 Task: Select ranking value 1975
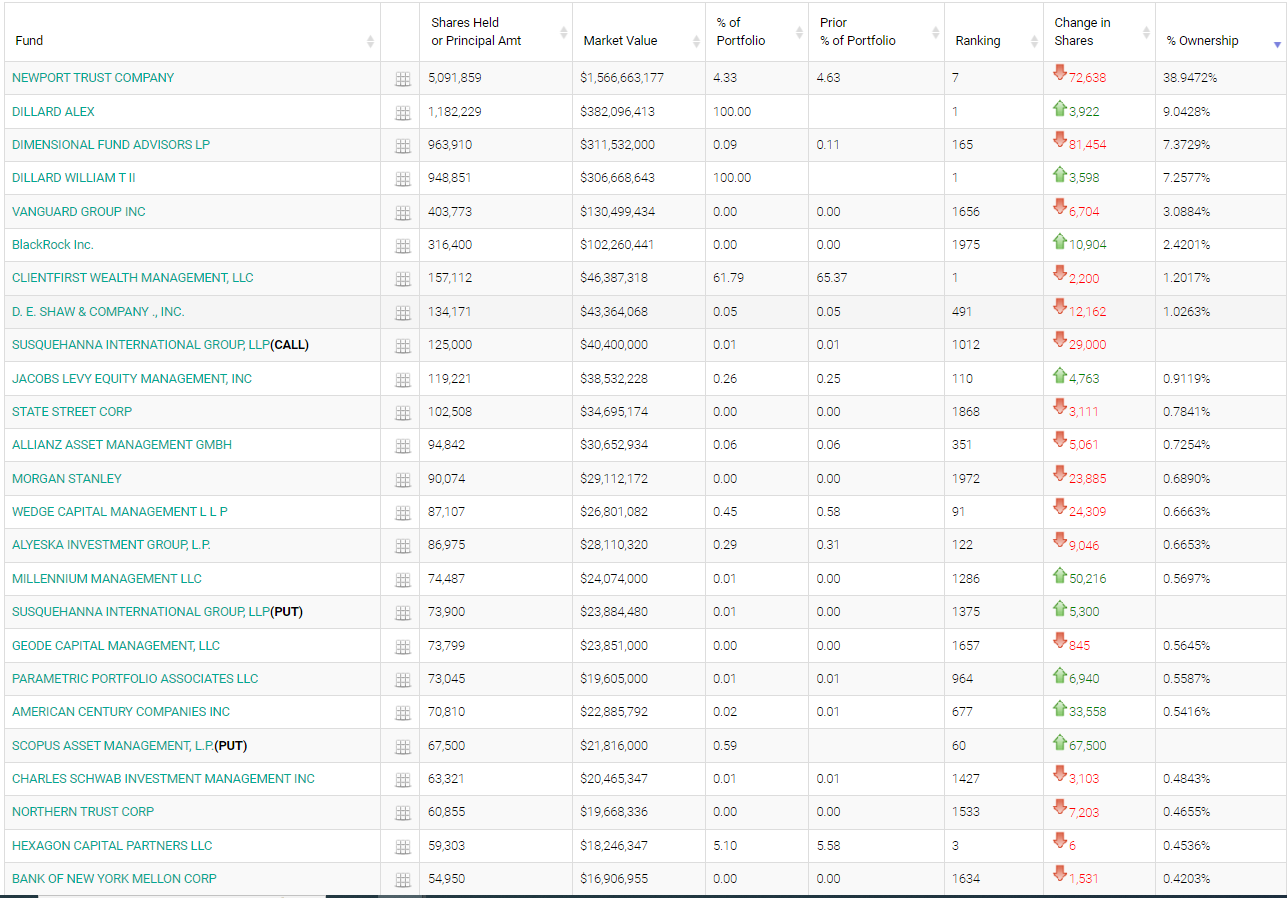[966, 244]
